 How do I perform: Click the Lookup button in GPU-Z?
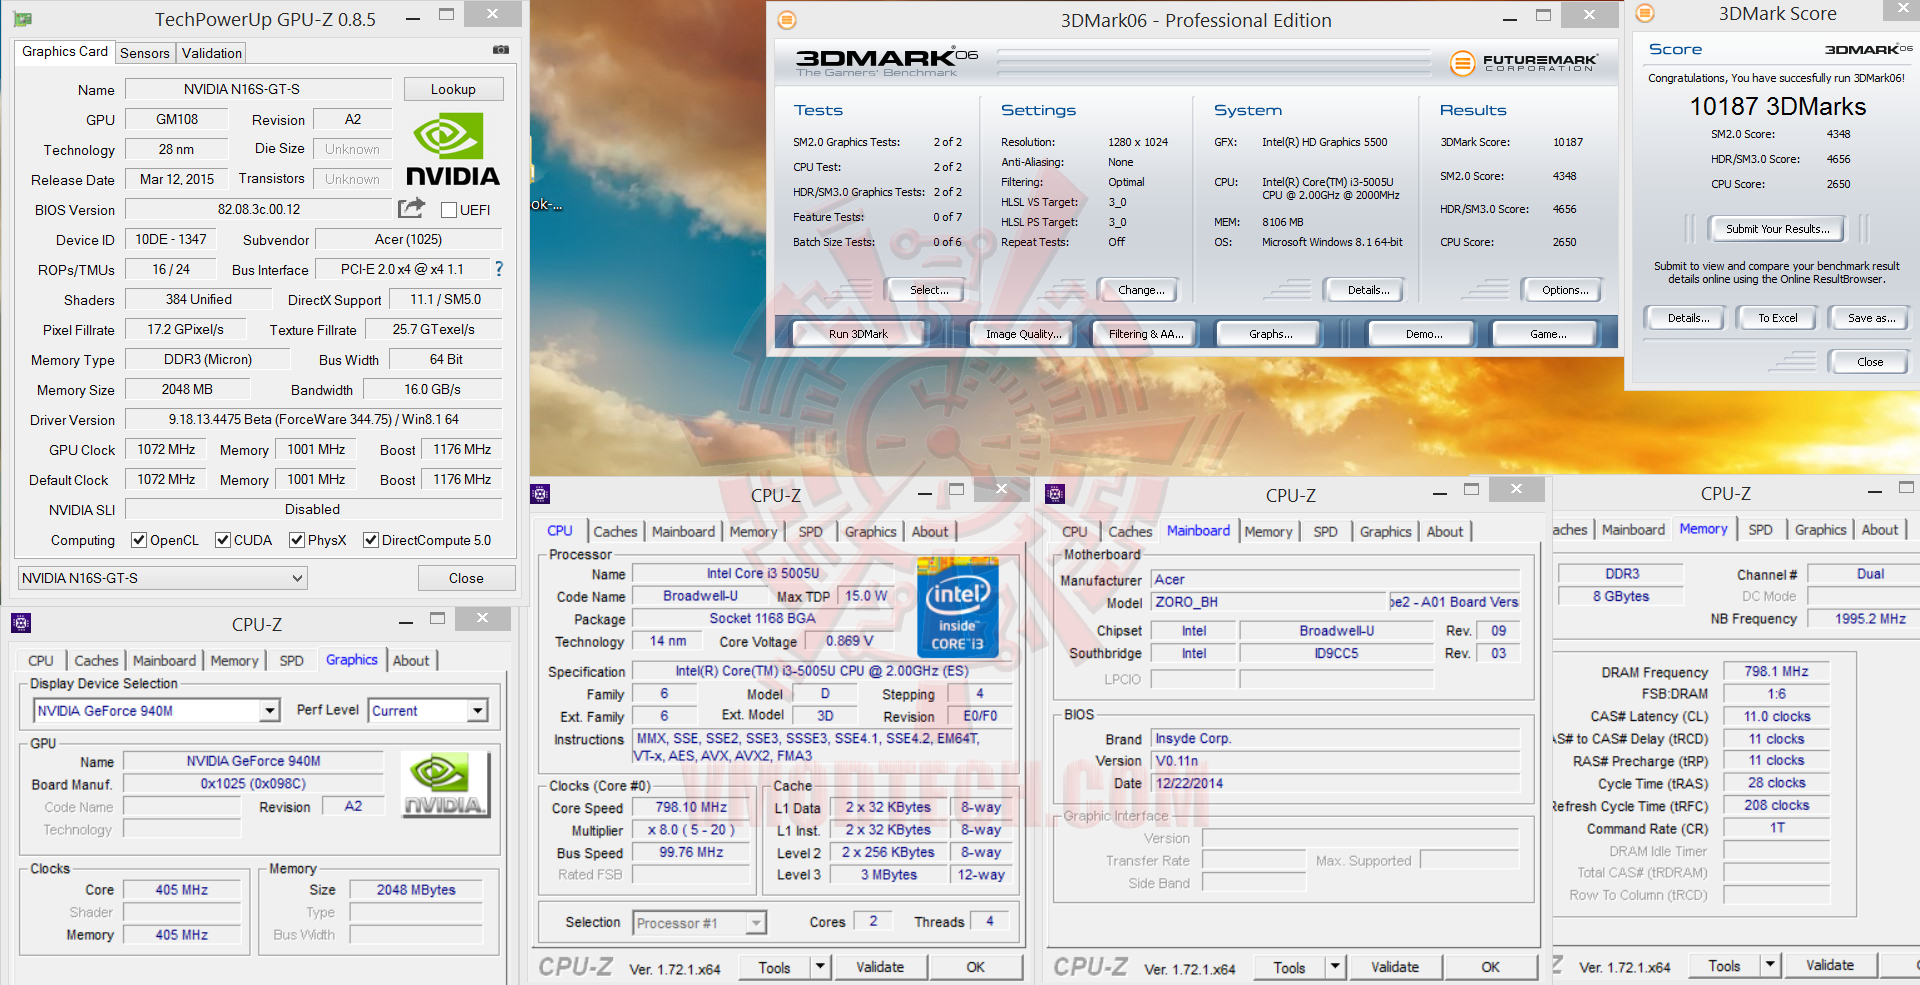pyautogui.click(x=453, y=89)
